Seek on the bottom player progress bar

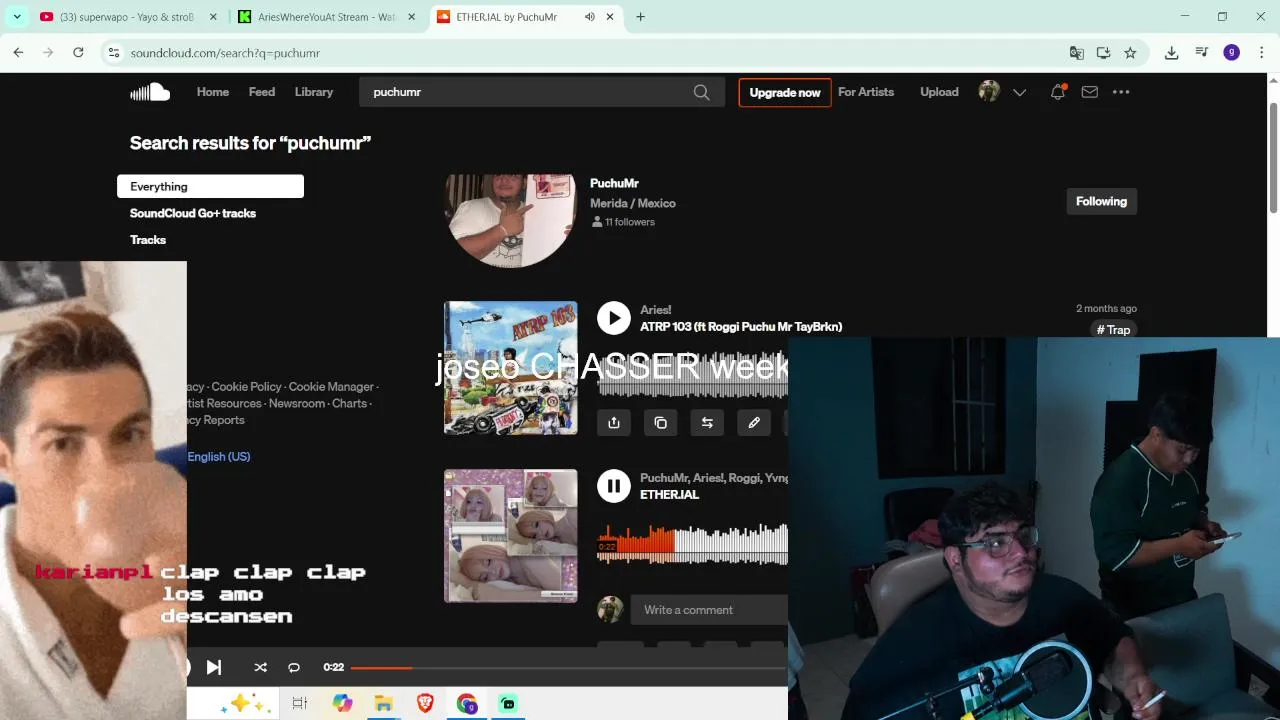[x=568, y=667]
